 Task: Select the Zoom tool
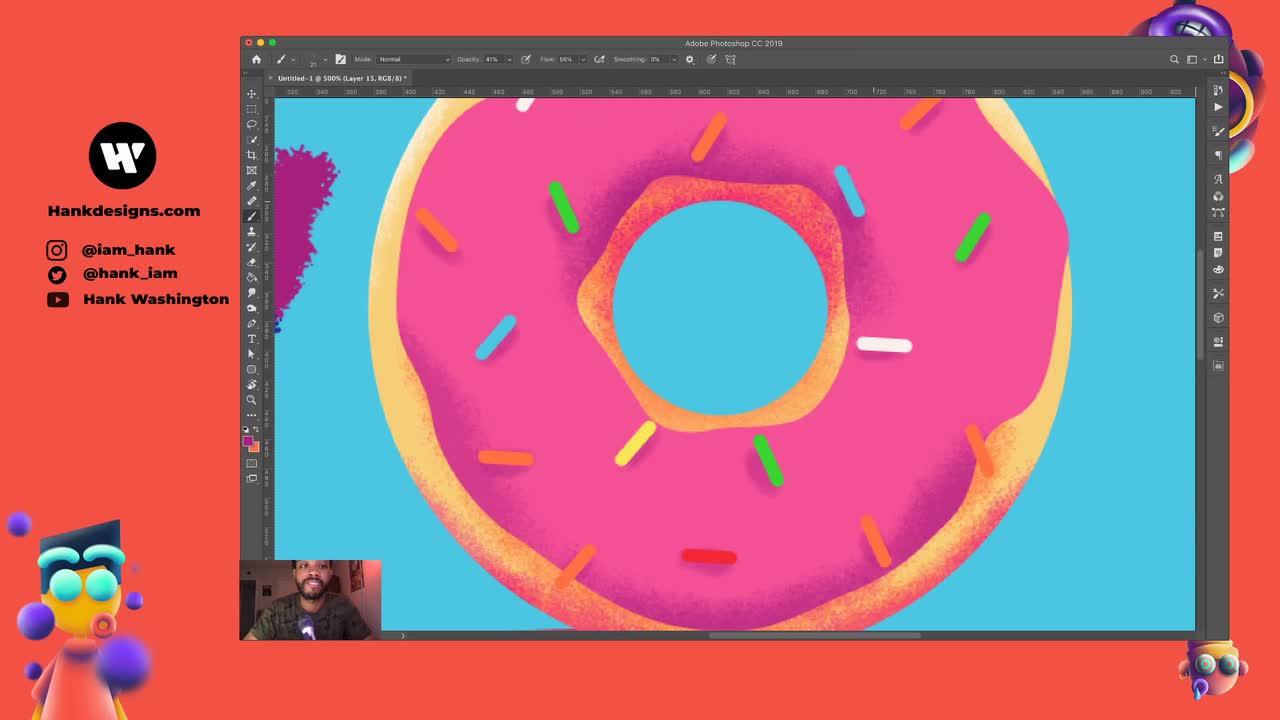(252, 400)
